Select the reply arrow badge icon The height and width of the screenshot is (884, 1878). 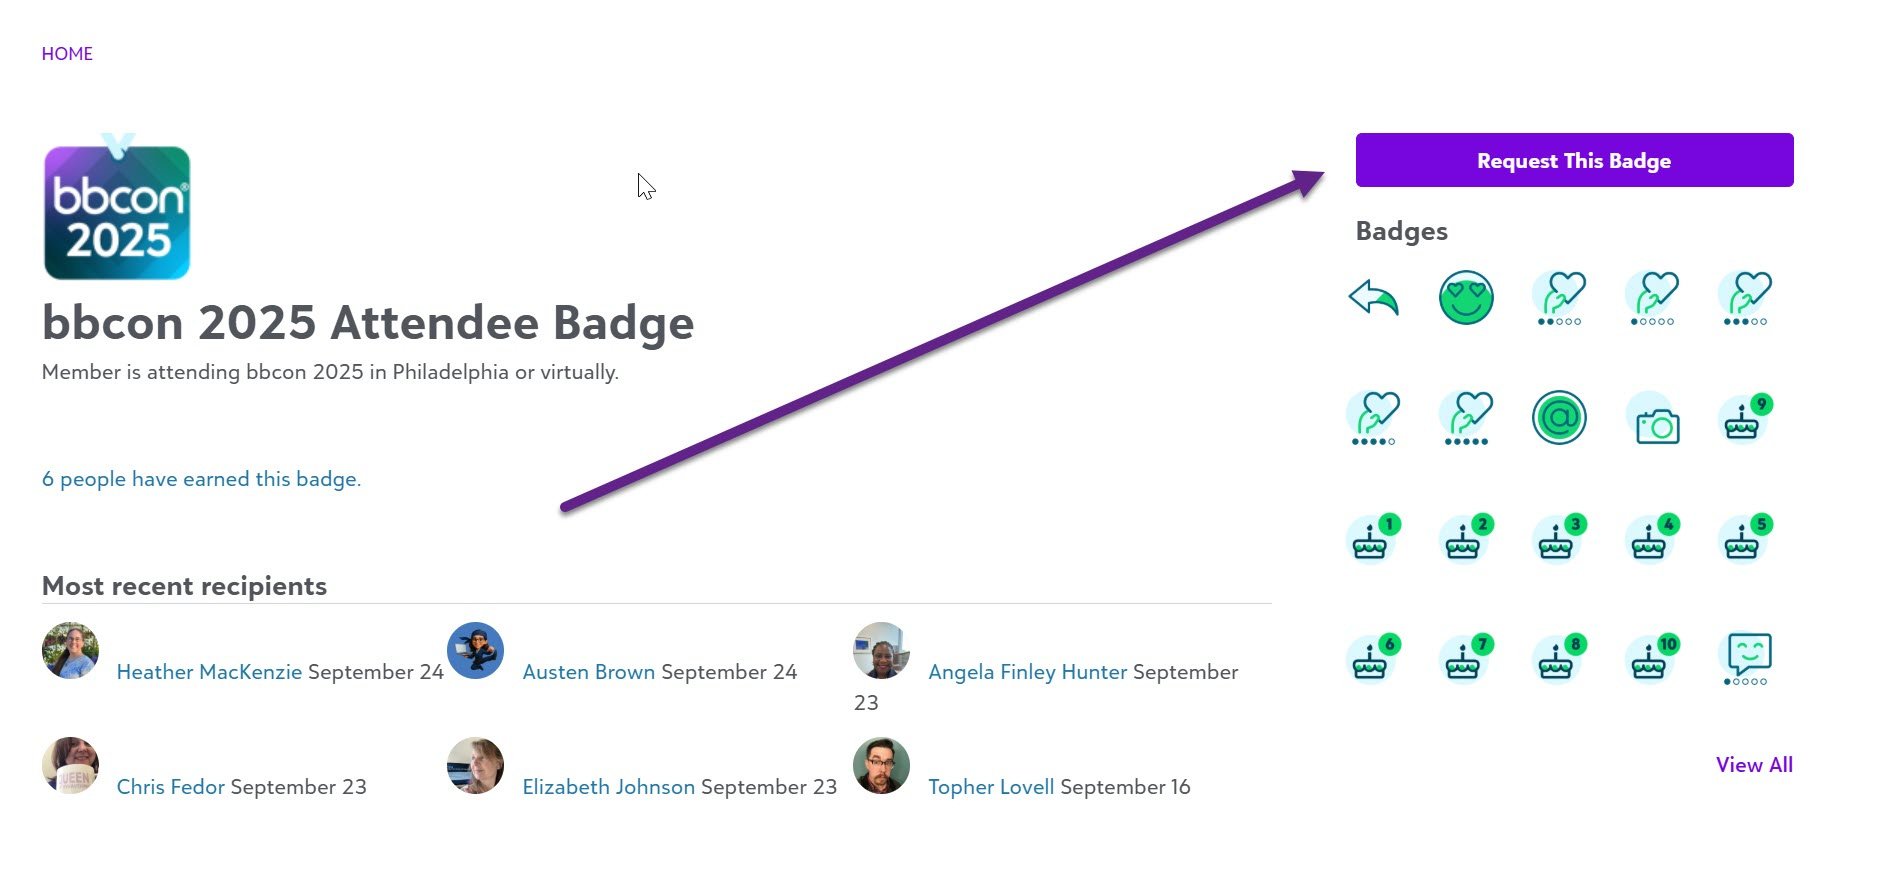point(1372,297)
